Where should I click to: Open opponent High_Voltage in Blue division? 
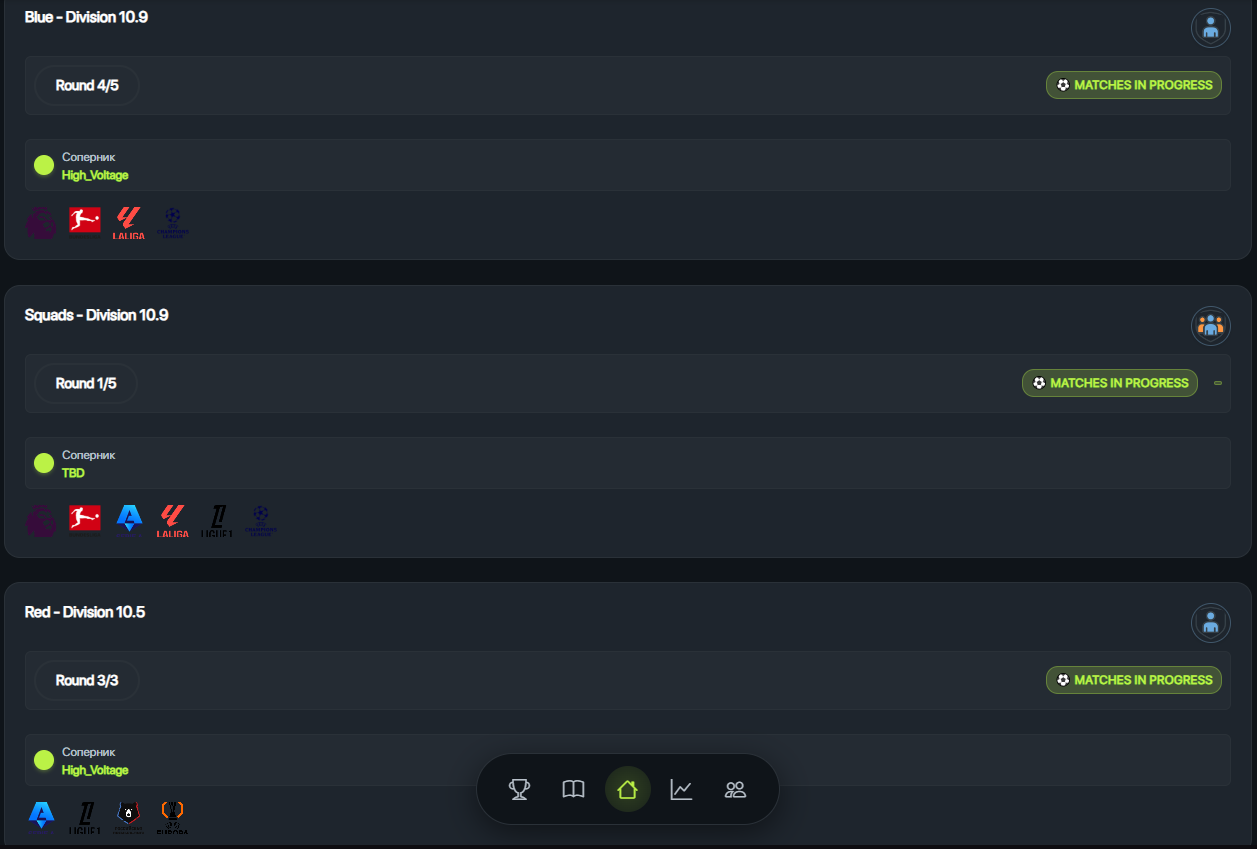pos(95,176)
